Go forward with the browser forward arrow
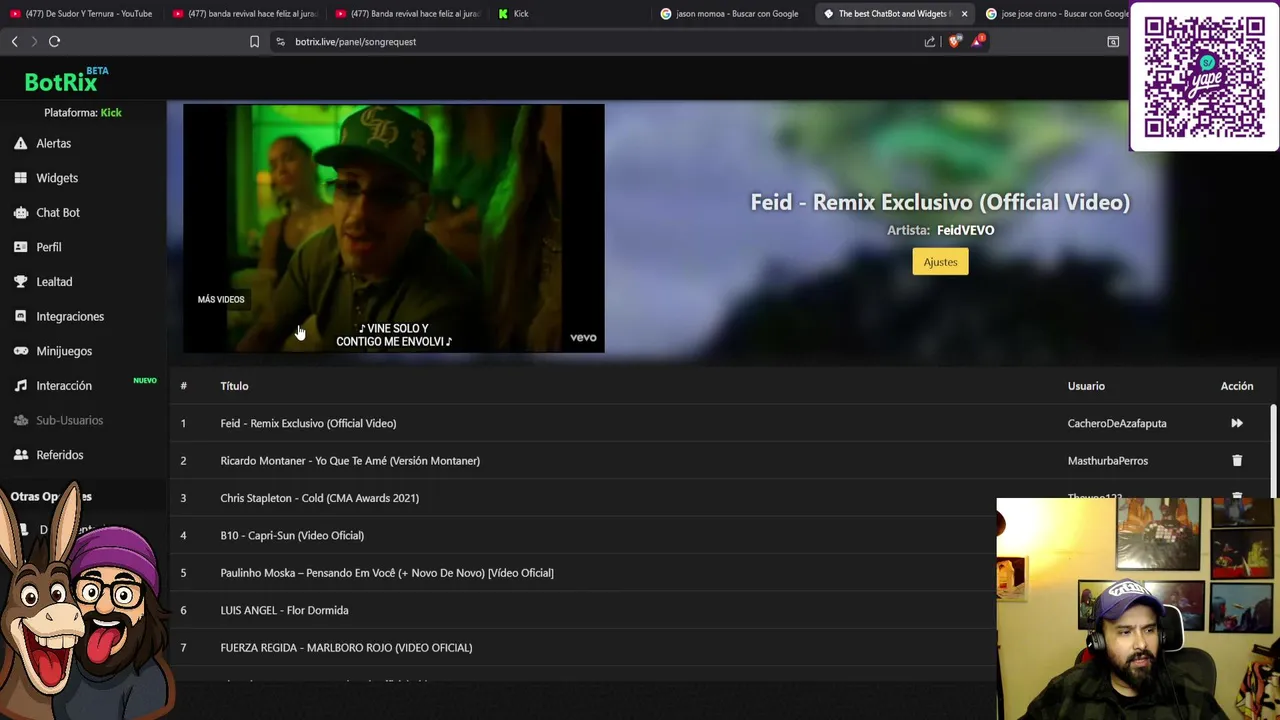The image size is (1280, 720). [34, 41]
